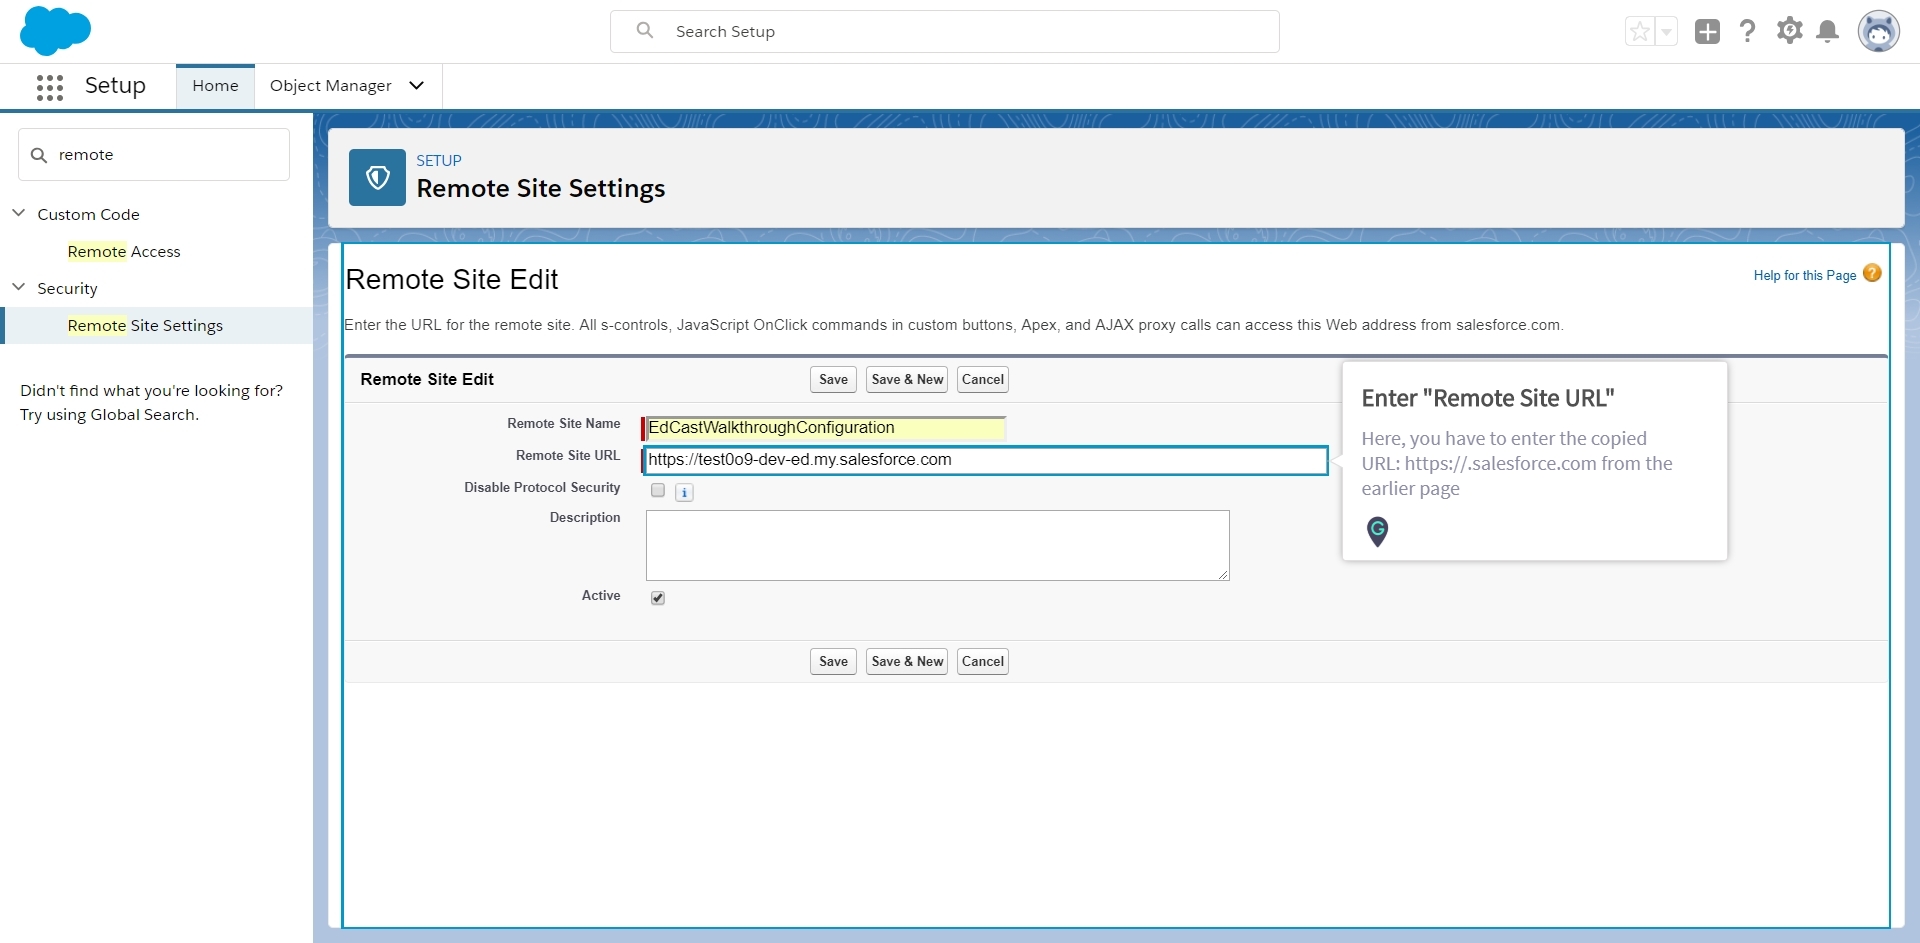Click the Quick Find box containing remote
This screenshot has width=1920, height=943.
[x=154, y=155]
